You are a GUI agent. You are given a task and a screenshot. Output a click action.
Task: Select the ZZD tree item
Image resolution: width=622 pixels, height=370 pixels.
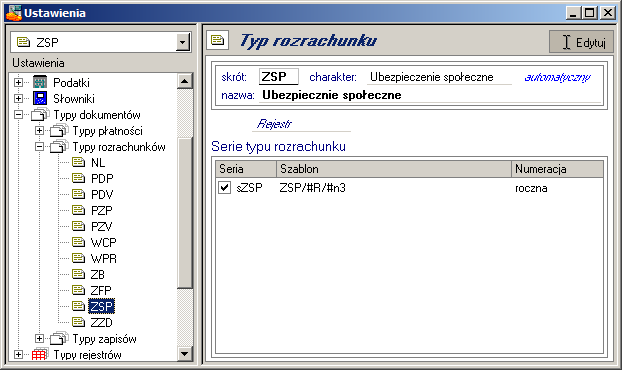point(102,322)
